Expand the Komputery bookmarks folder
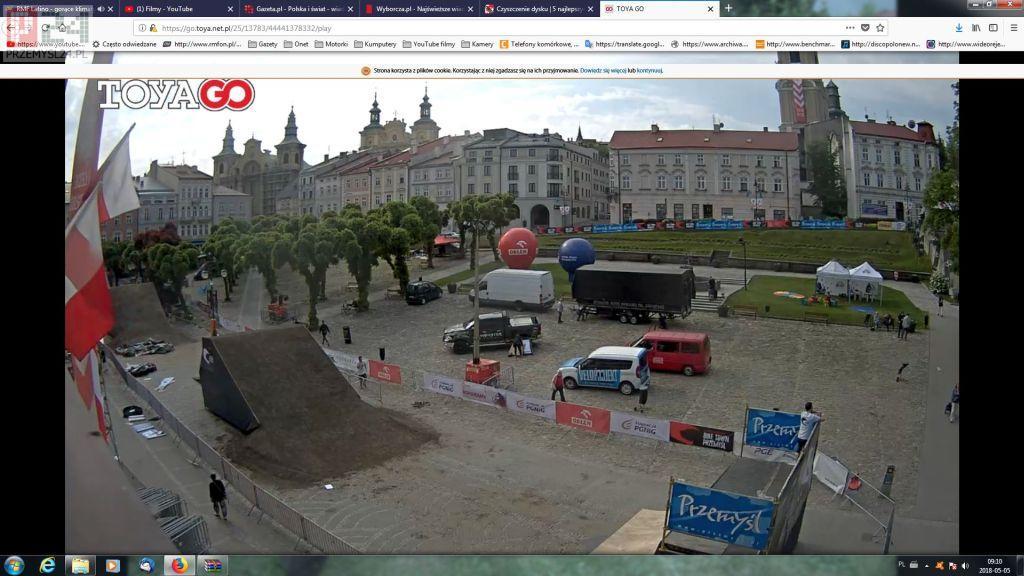 375,44
